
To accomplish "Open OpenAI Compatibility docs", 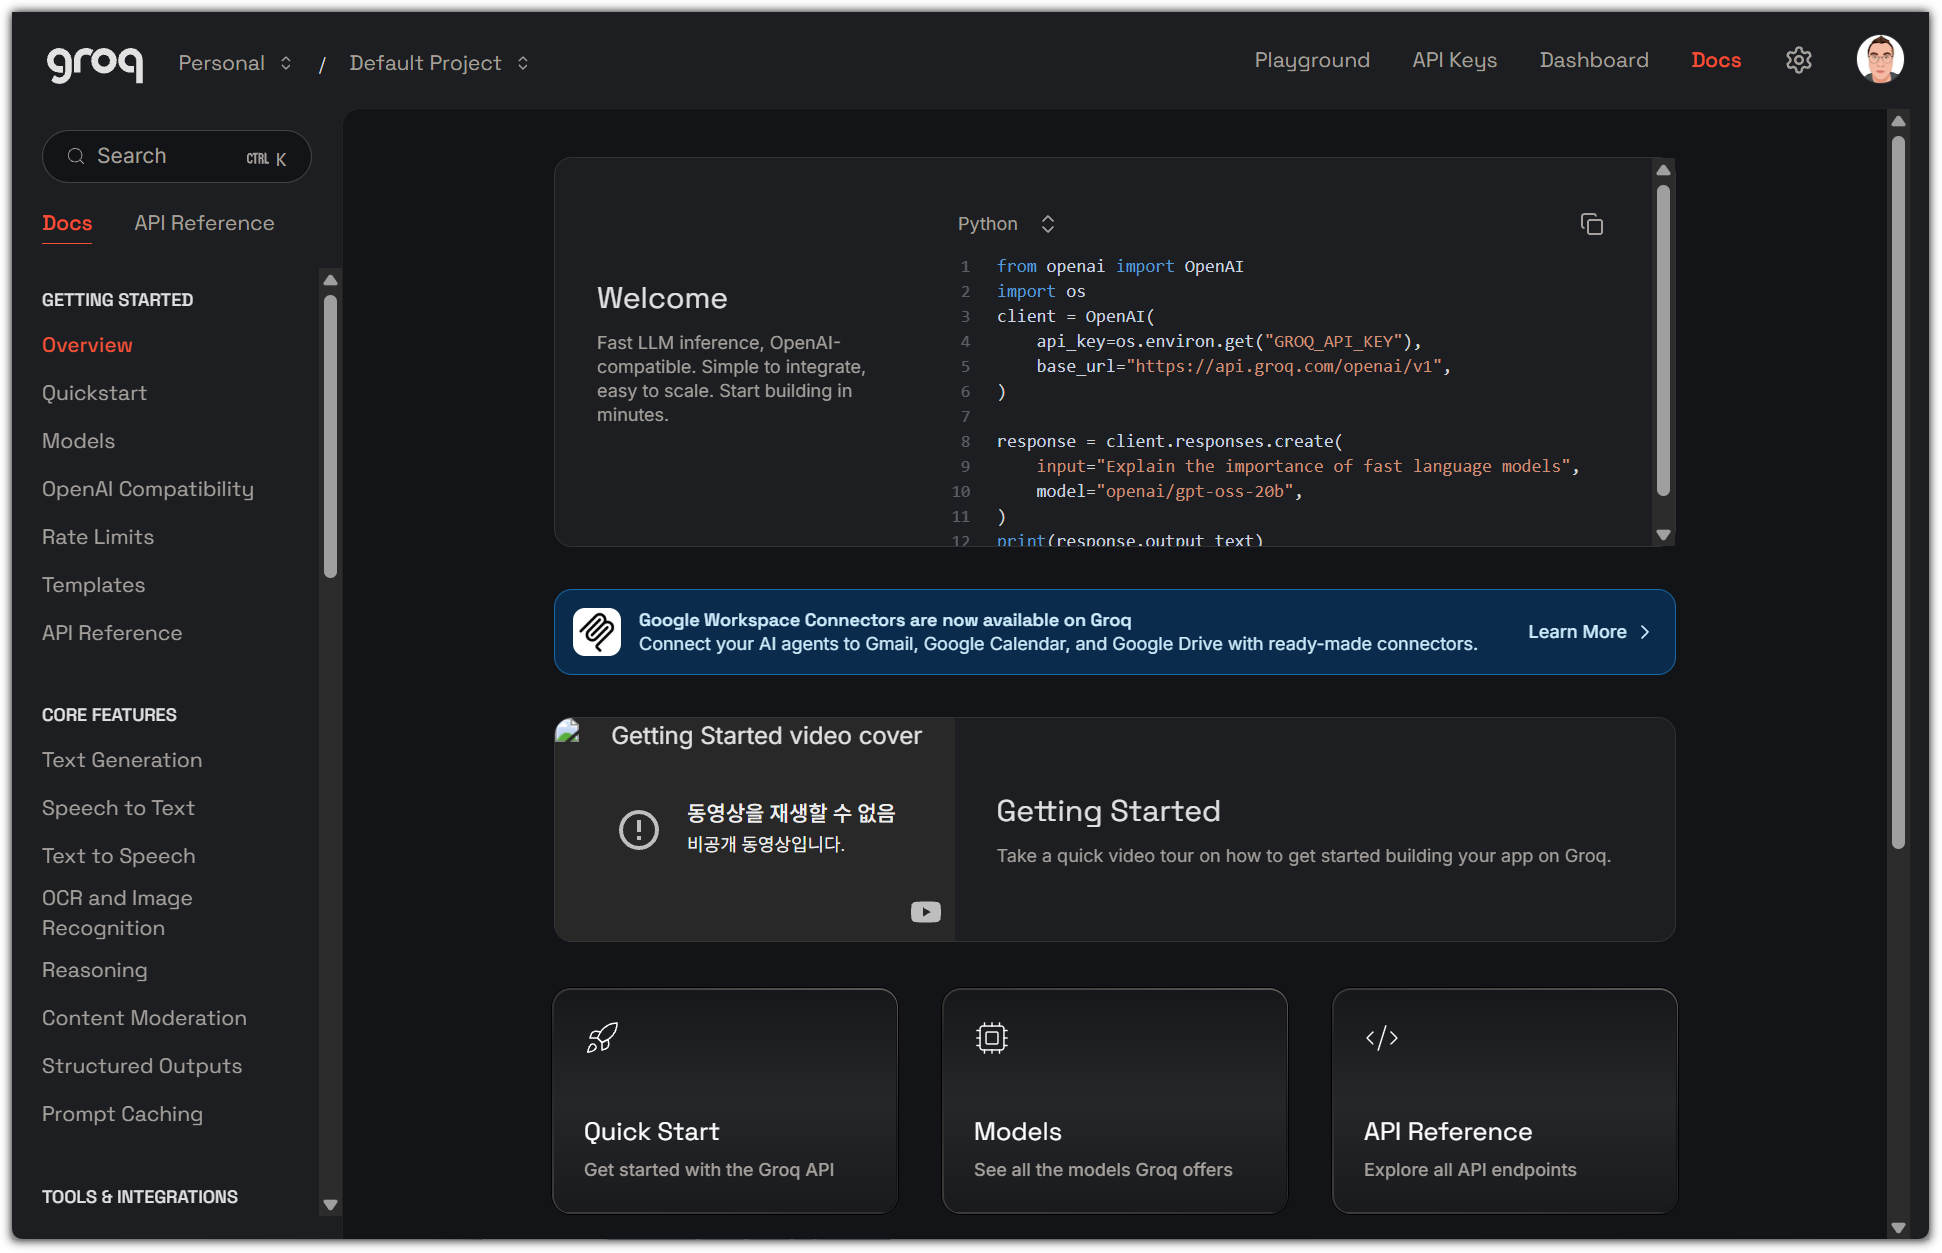I will (x=148, y=489).
